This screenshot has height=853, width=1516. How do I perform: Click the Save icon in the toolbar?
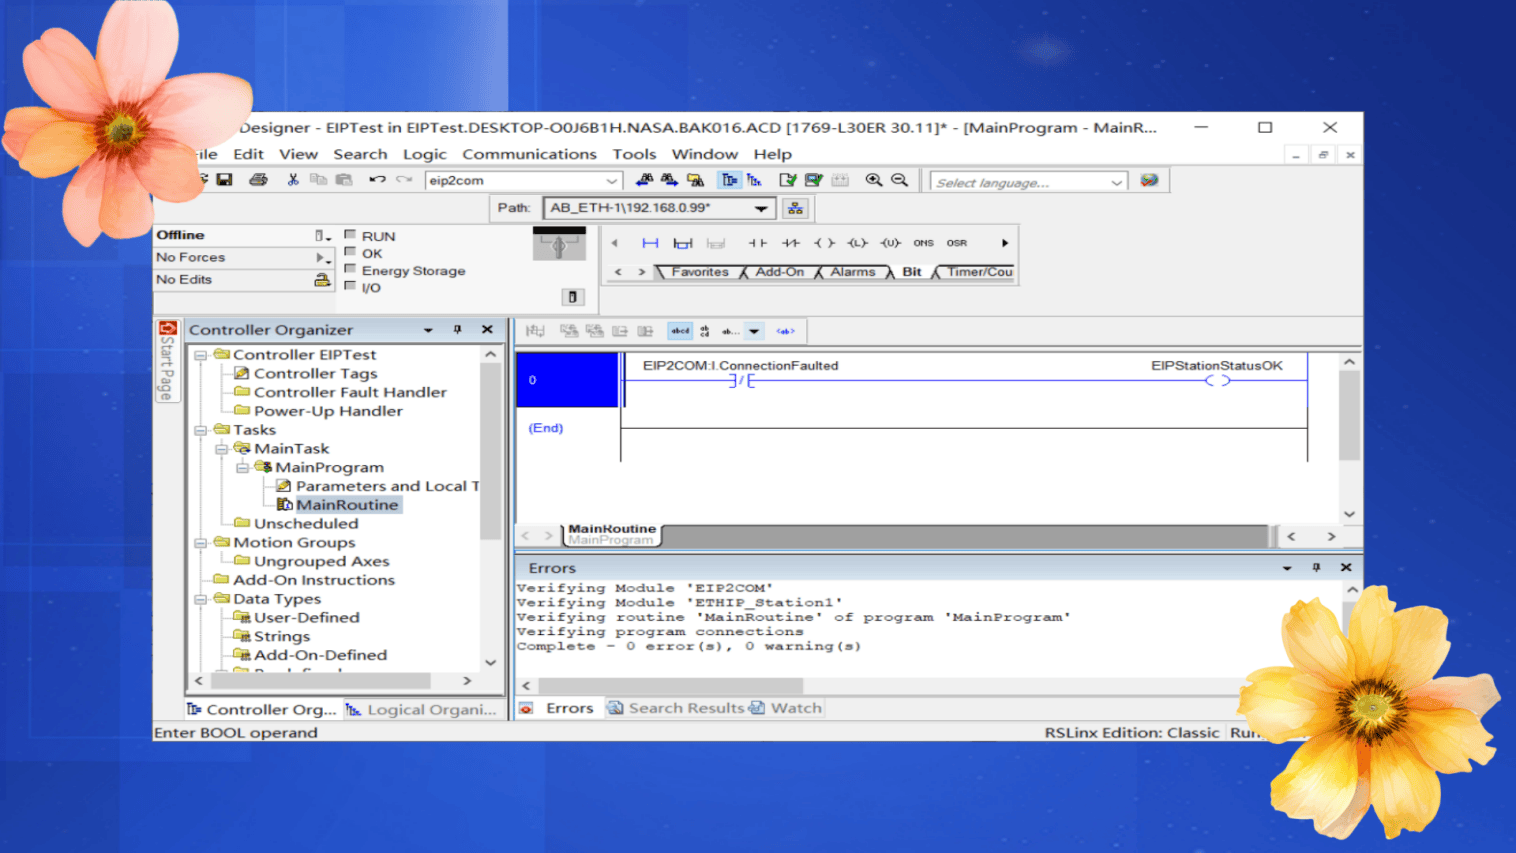(224, 180)
